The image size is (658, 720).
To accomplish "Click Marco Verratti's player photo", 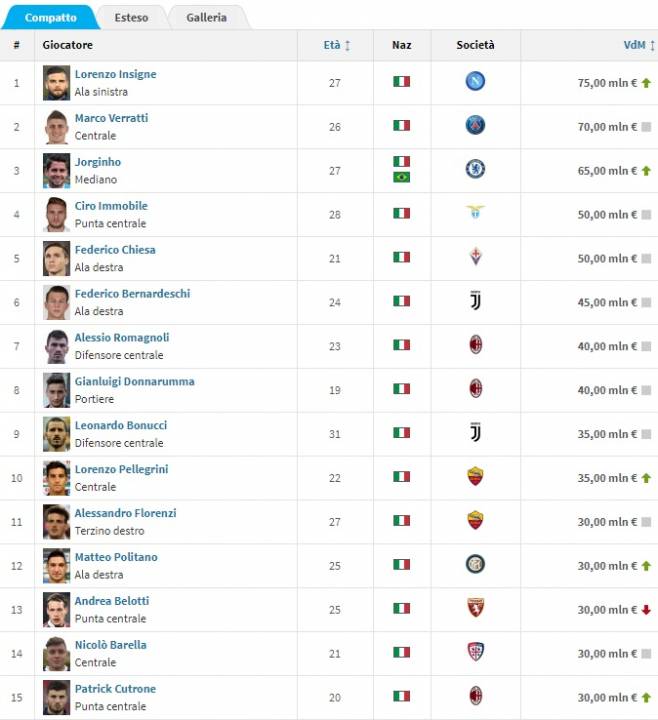I will pyautogui.click(x=56, y=127).
